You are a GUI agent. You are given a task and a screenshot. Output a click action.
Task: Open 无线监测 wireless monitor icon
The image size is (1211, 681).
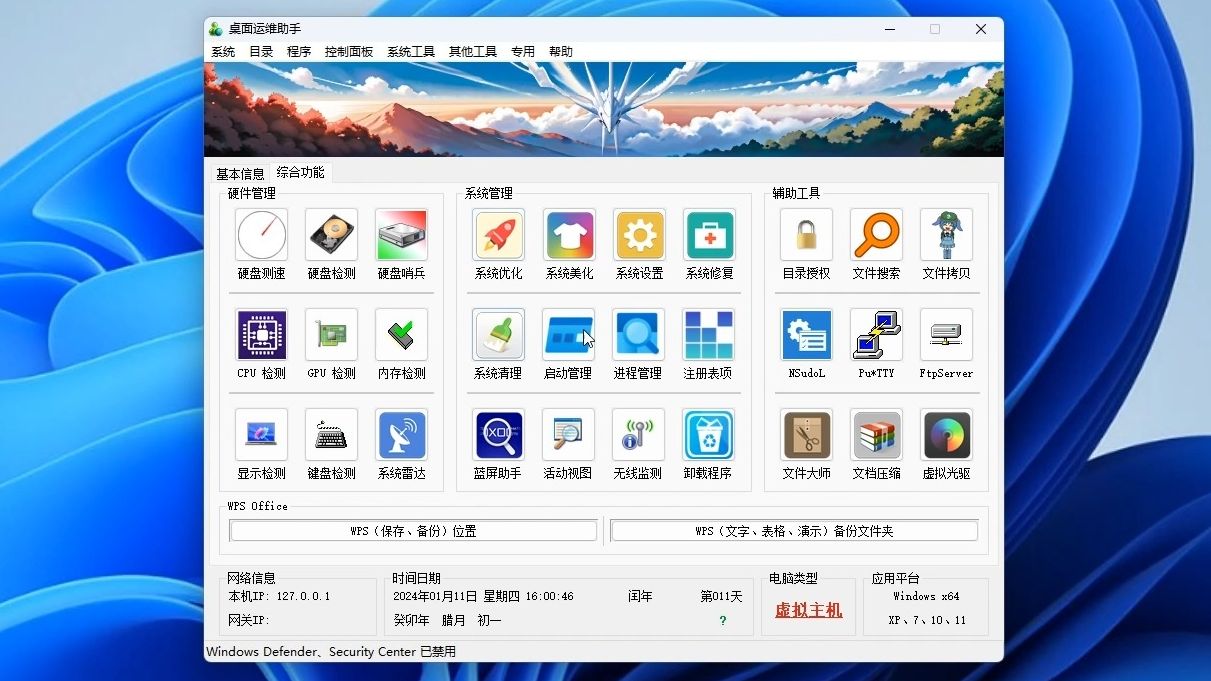click(639, 435)
